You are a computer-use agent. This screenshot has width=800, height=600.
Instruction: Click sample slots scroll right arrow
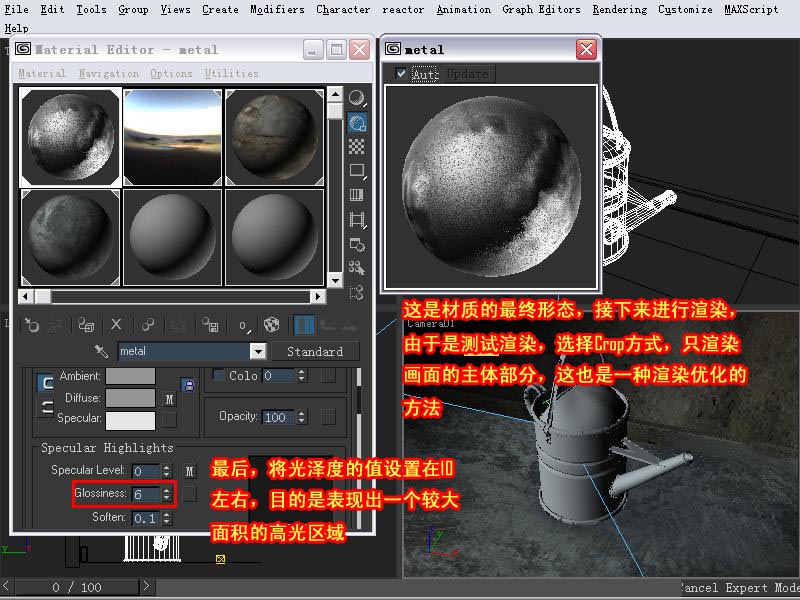click(x=317, y=296)
